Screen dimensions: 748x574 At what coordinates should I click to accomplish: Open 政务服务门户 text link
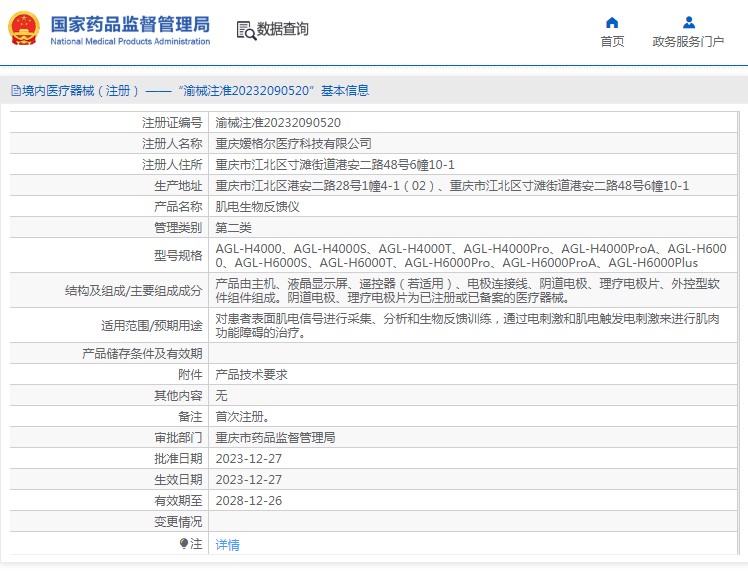pos(688,42)
